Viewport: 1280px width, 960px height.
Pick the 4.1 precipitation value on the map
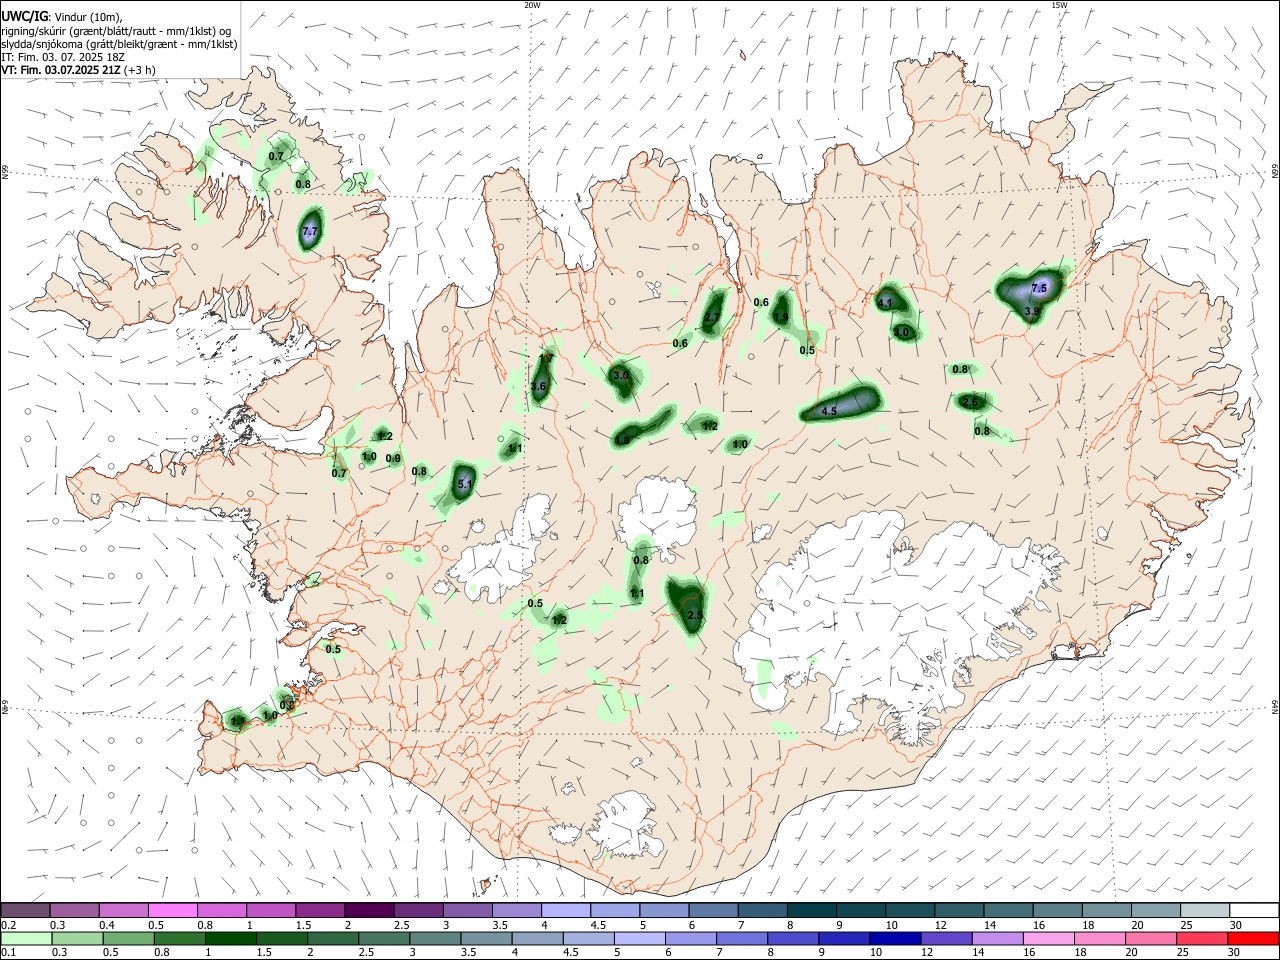(x=885, y=302)
